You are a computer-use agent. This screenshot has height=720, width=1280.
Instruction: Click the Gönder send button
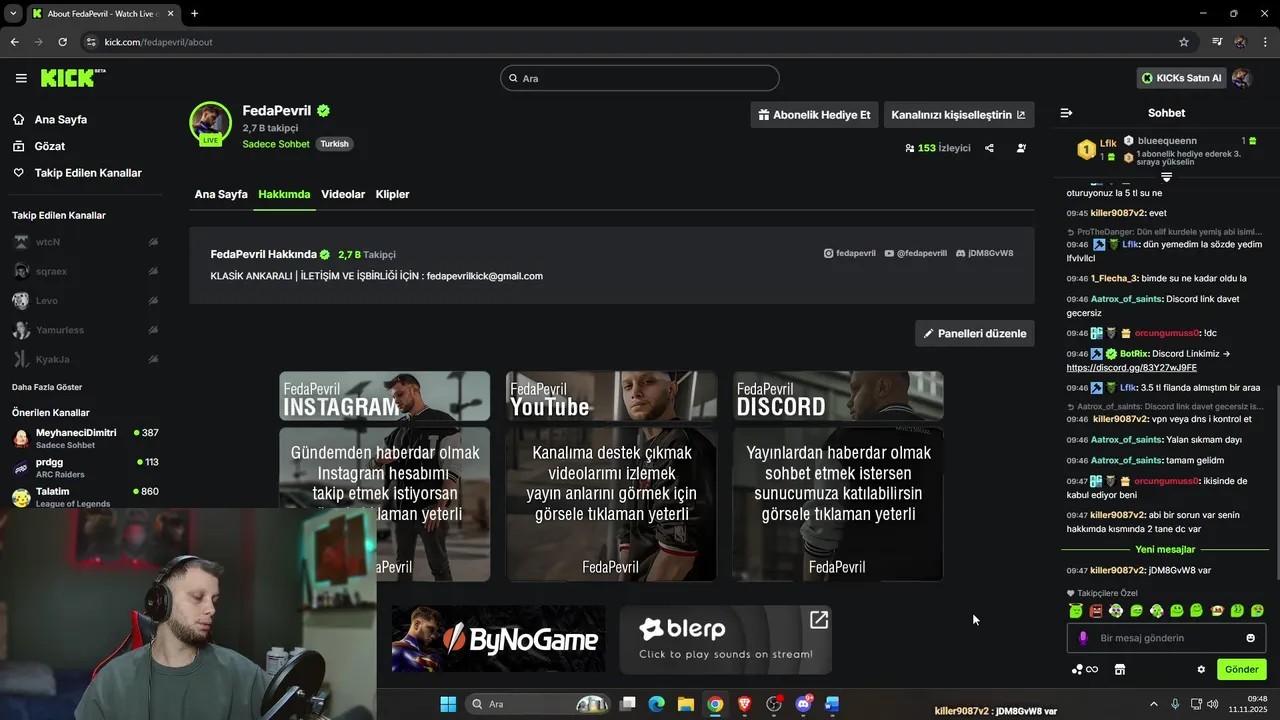(x=1241, y=669)
